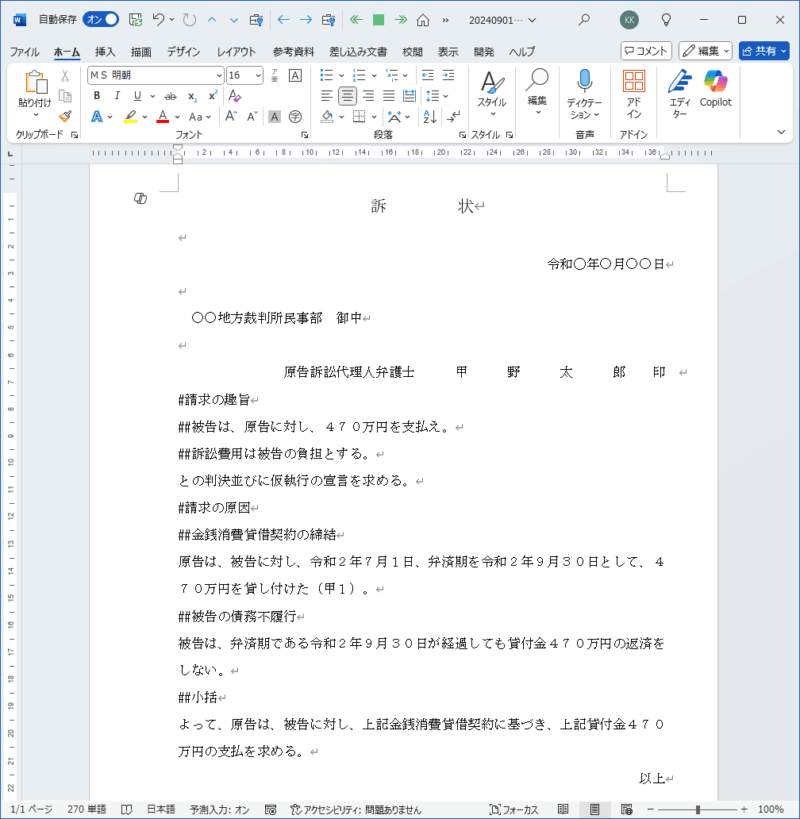Click the character shading icon
Screen dimensions: 800x819
click(275, 116)
